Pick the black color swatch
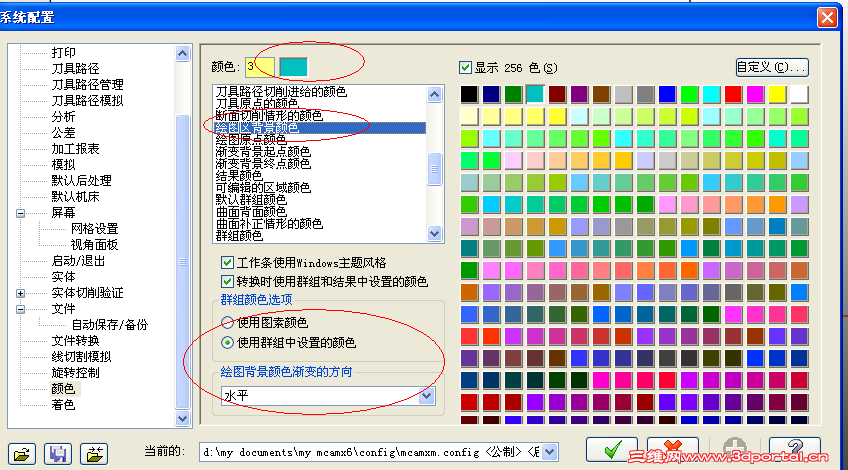The height and width of the screenshot is (470, 848). (469, 94)
